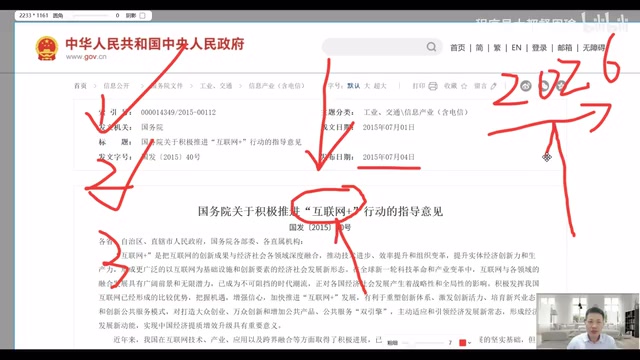640x360 pixels.
Task: Open 首页 in the top navigation
Action: [458, 48]
